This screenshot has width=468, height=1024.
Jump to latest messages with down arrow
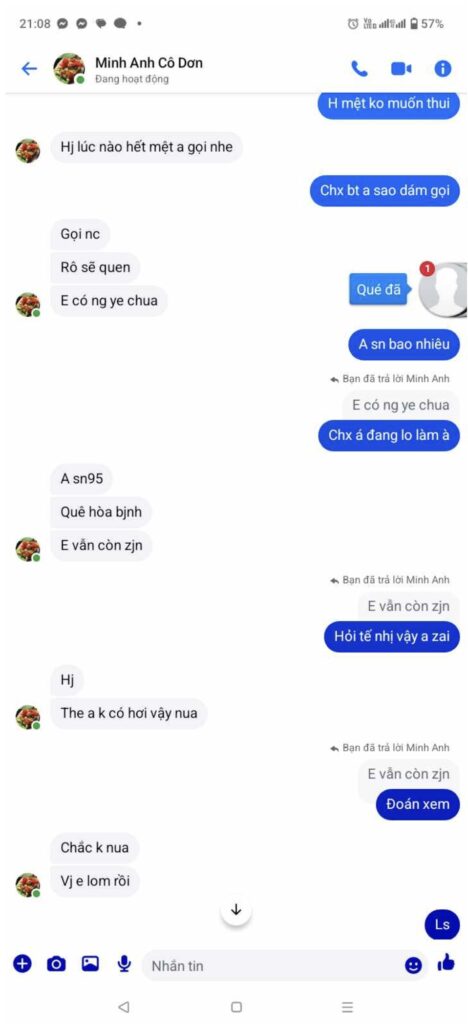[x=236, y=910]
